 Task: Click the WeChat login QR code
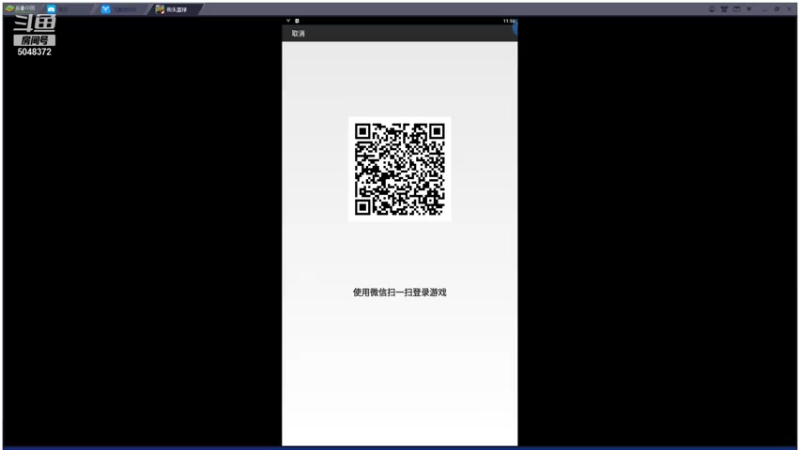click(x=399, y=169)
